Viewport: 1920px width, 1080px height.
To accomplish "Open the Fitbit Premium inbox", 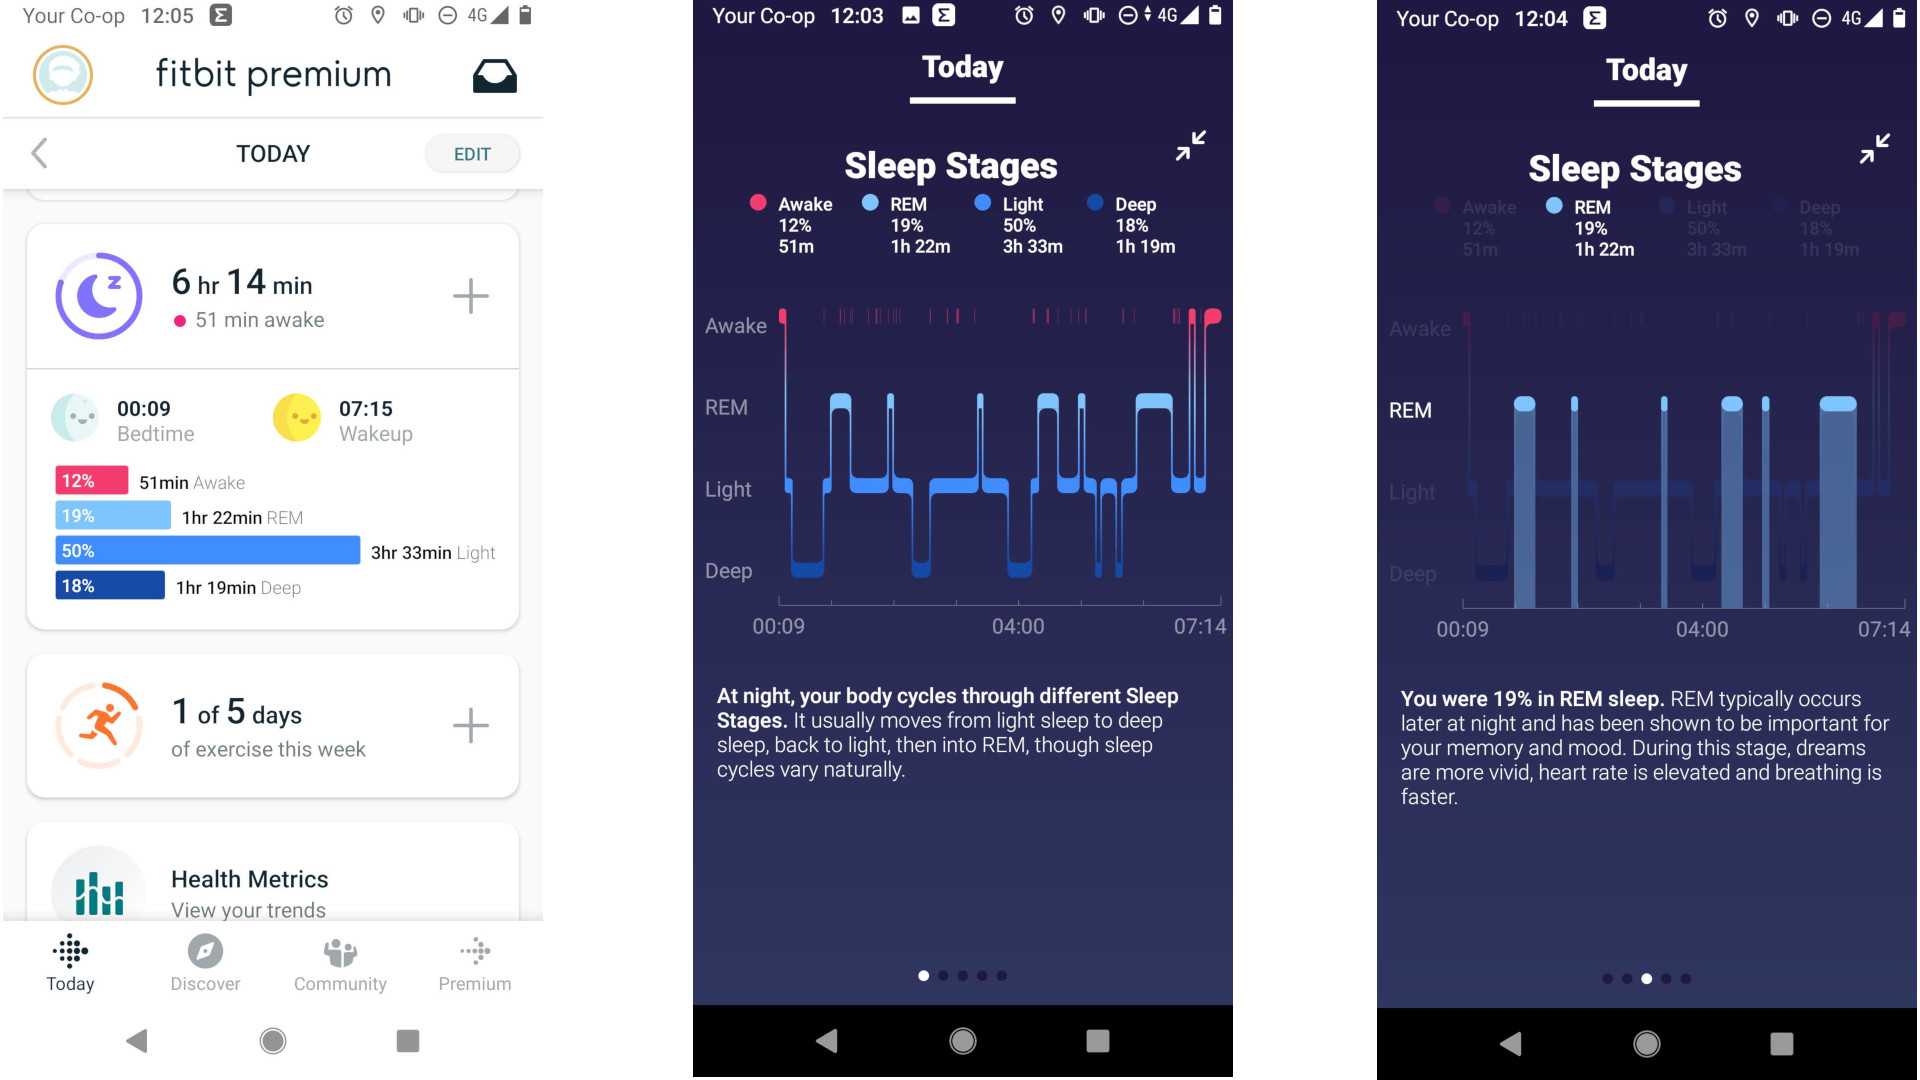I will (x=498, y=75).
